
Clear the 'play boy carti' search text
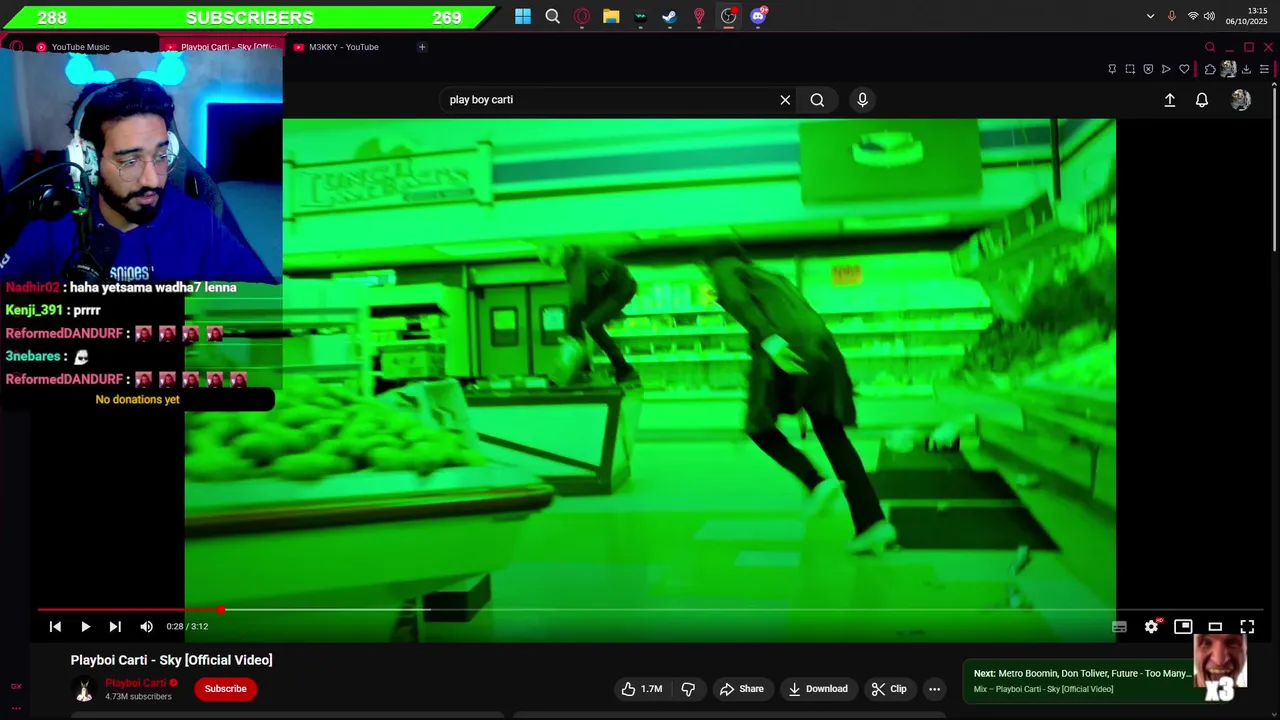(785, 100)
